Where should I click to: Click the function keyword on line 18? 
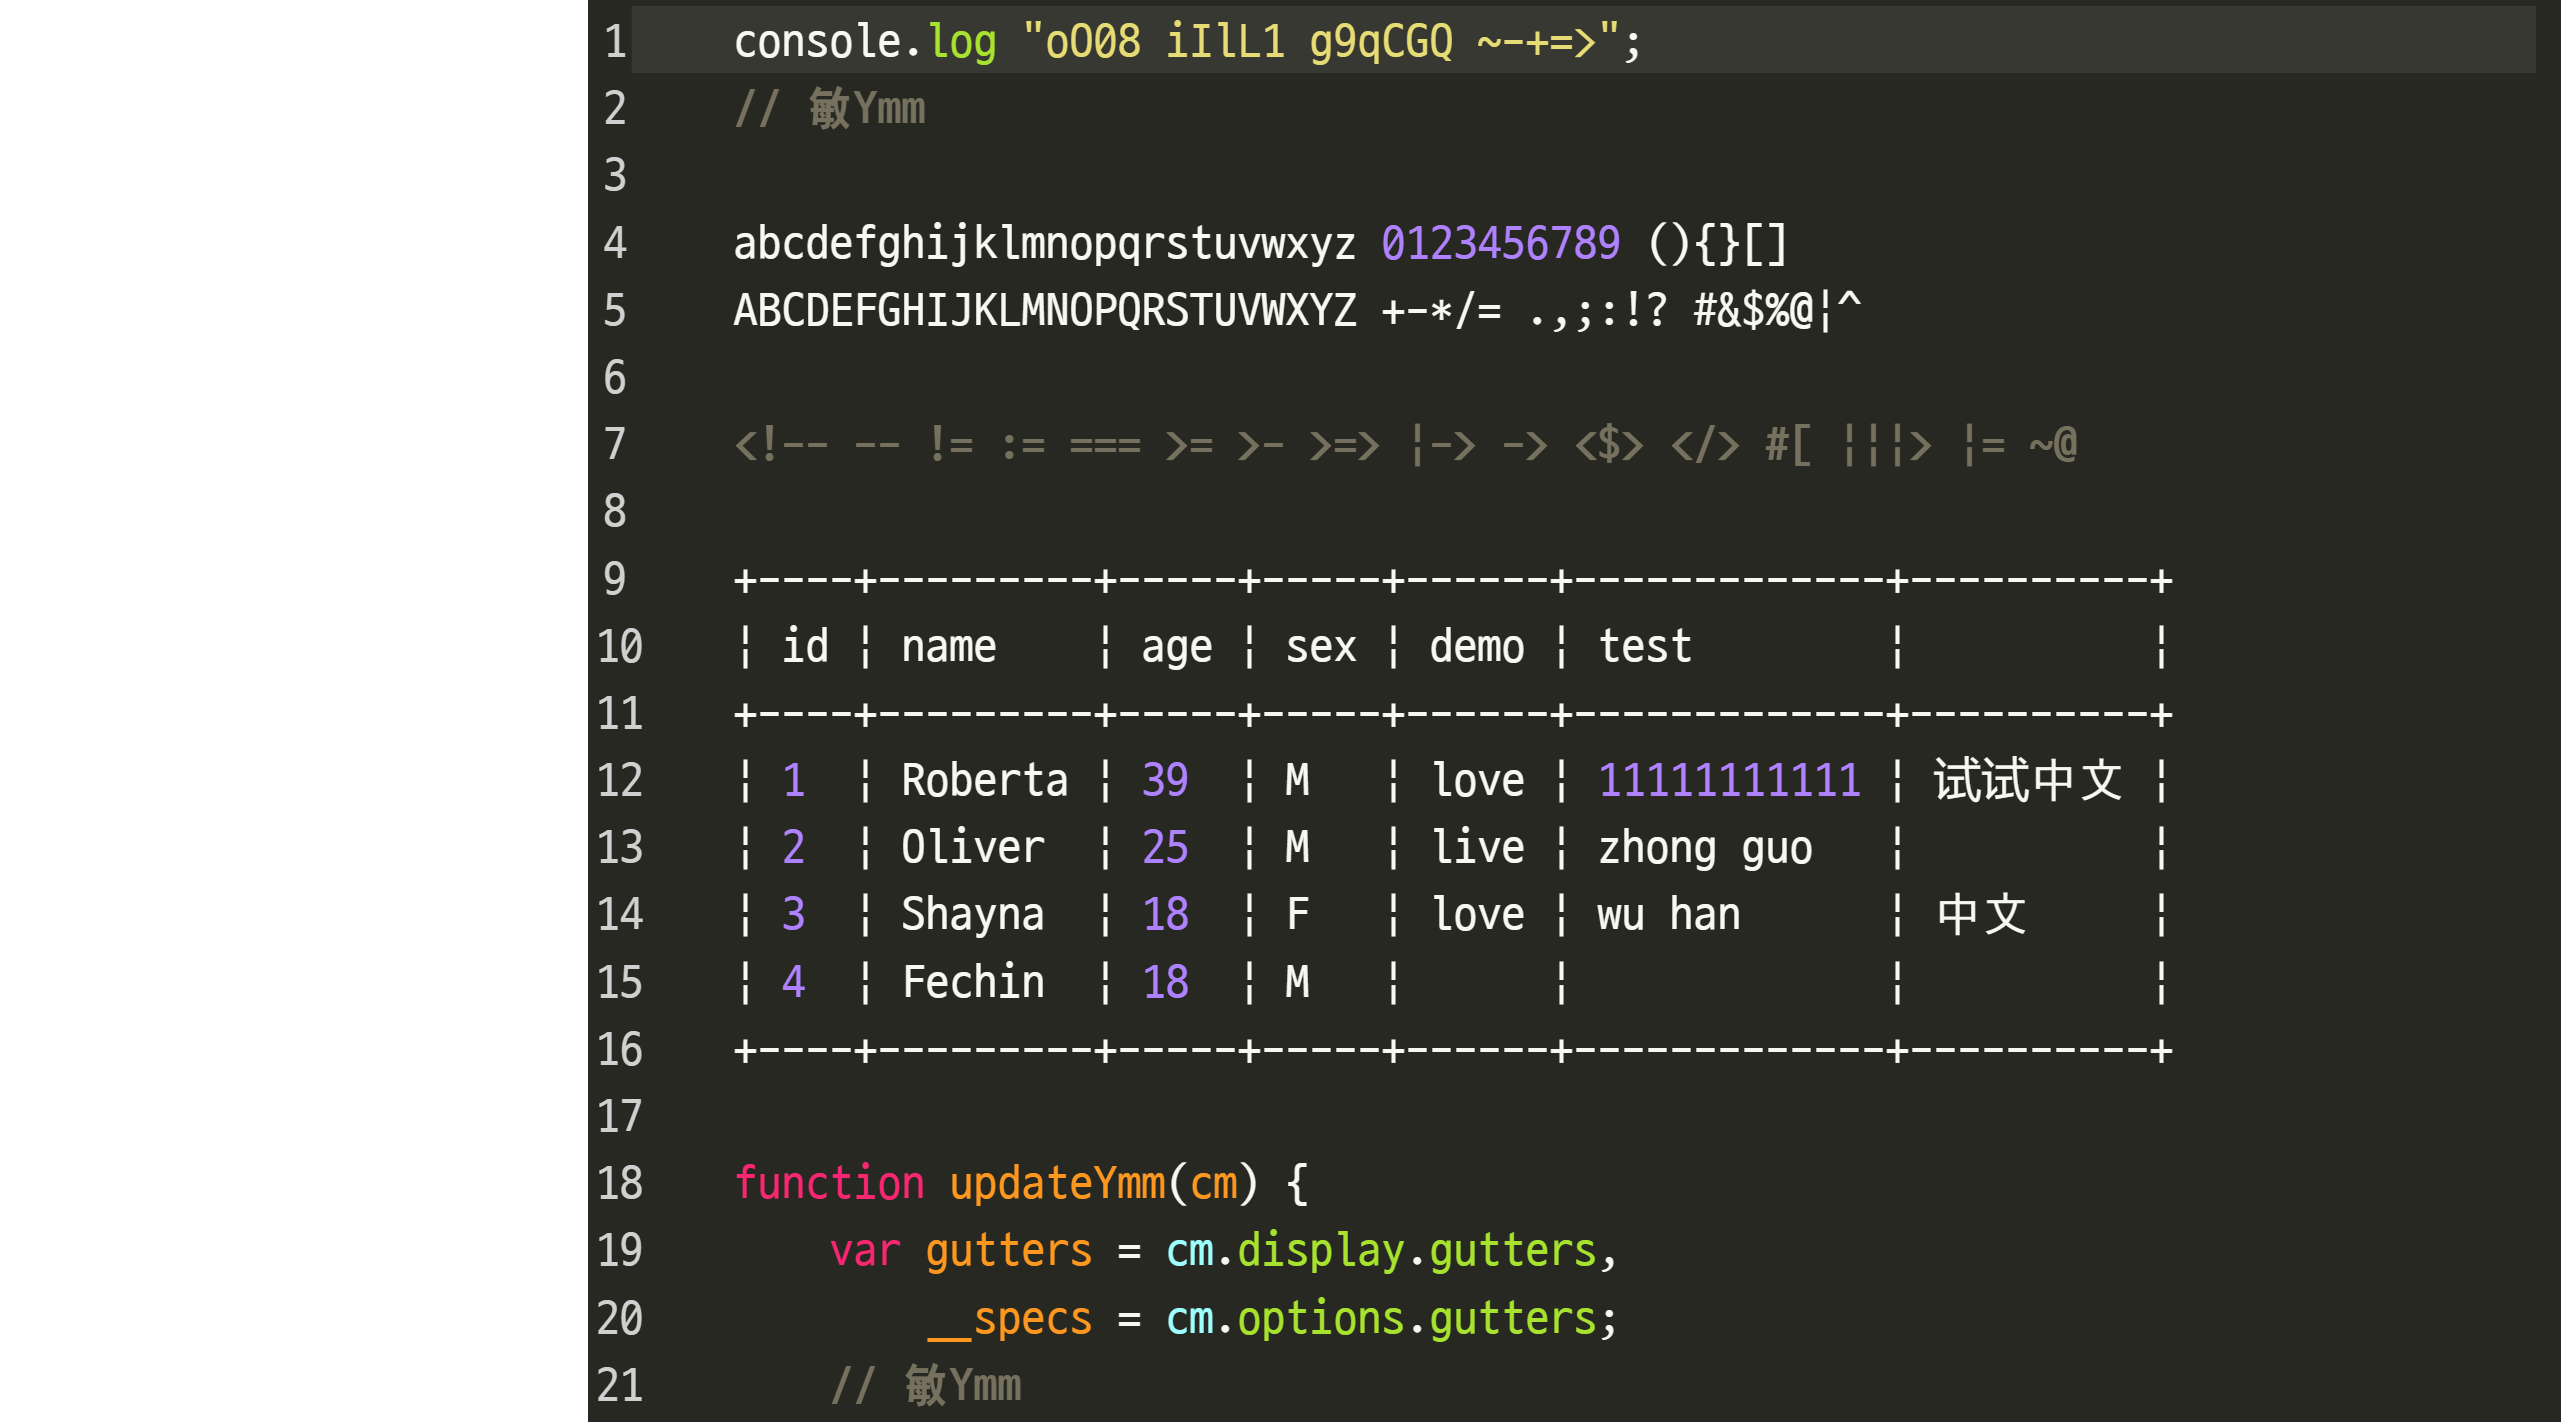tap(820, 1182)
